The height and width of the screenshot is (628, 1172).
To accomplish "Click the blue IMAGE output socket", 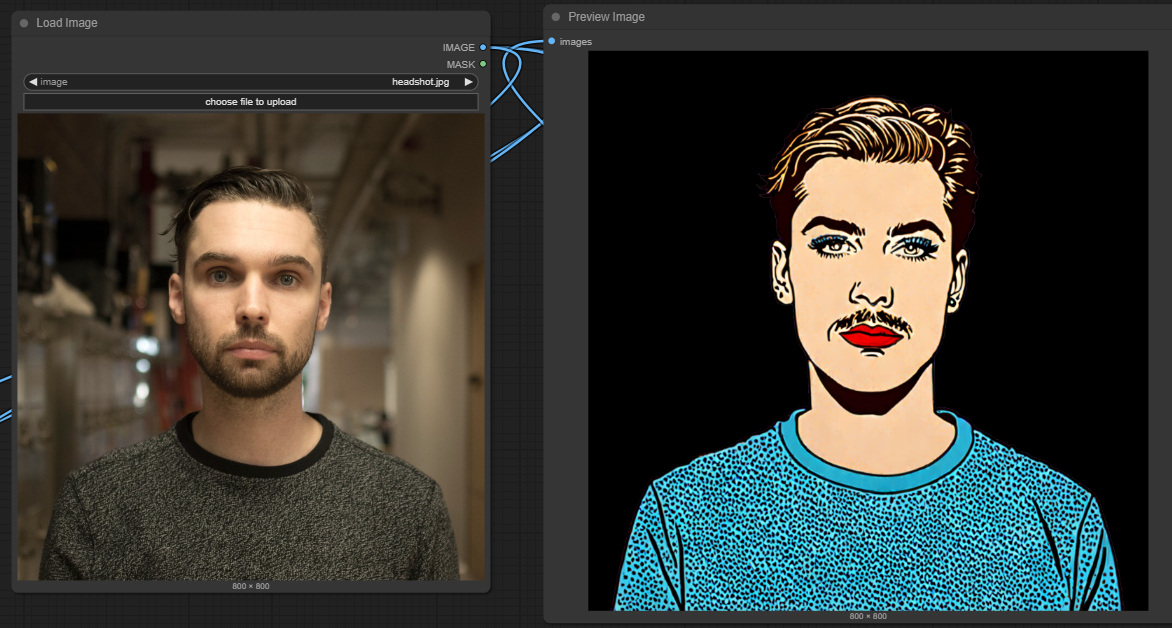I will pyautogui.click(x=483, y=47).
